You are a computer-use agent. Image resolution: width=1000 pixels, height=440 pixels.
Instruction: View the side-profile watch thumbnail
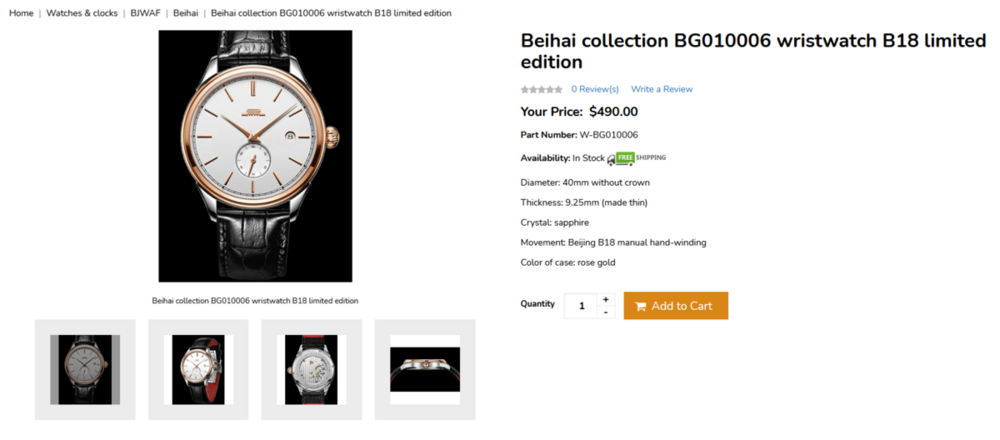point(425,369)
